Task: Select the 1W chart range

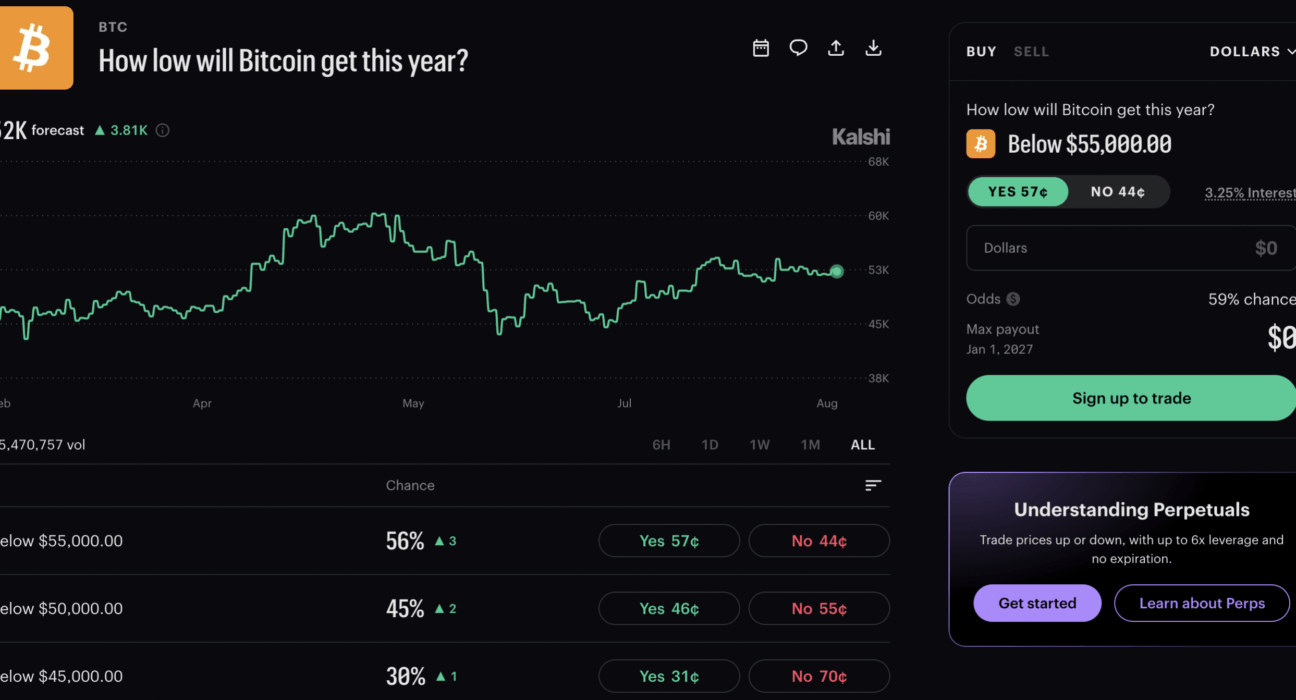Action: pyautogui.click(x=760, y=445)
